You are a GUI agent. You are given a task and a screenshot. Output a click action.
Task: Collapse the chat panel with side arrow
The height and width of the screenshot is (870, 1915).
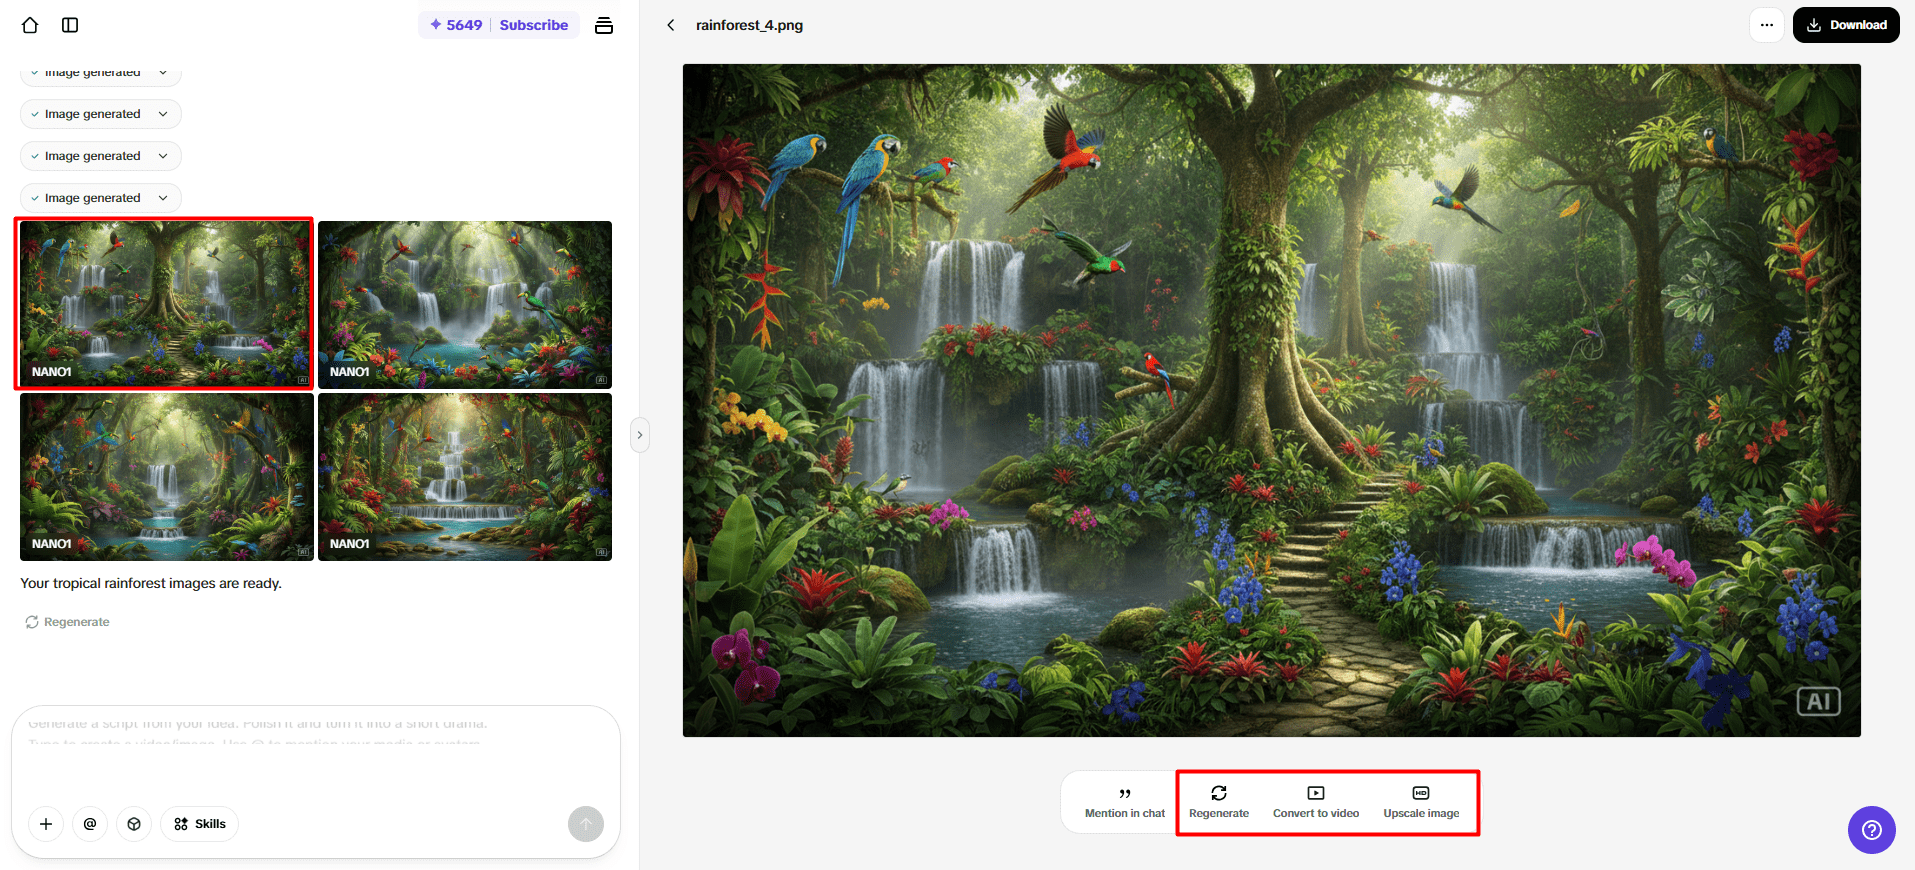coord(640,435)
